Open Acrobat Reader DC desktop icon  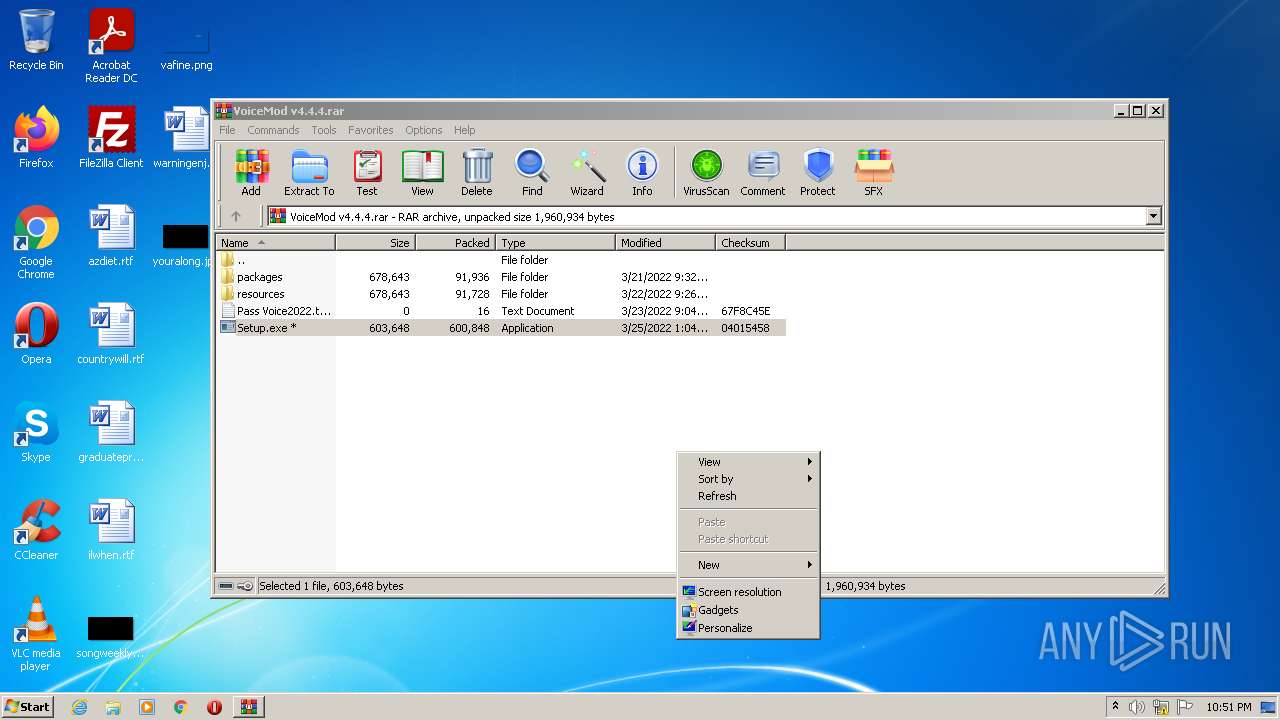tap(111, 46)
